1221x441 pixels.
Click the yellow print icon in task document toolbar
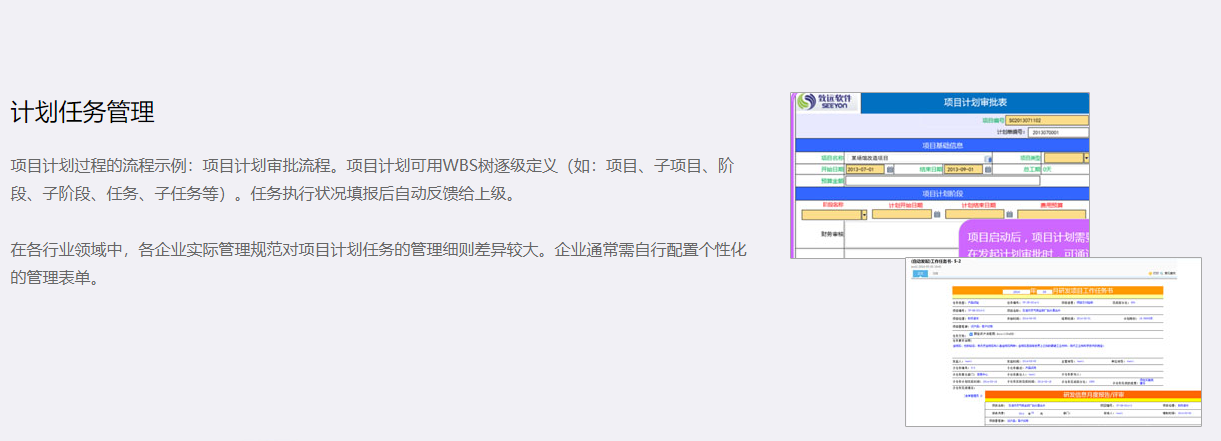click(1148, 272)
